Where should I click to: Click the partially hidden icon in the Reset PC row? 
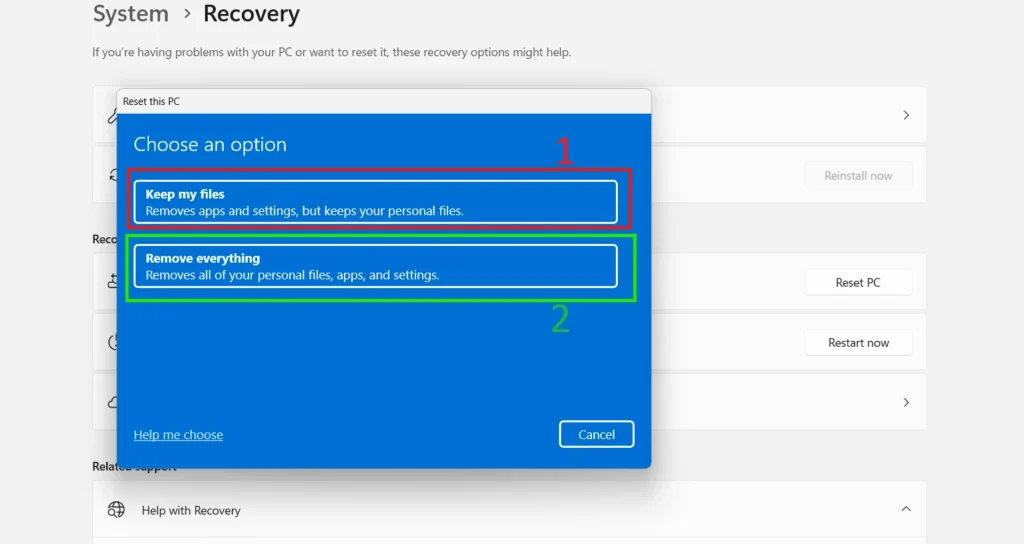point(112,282)
